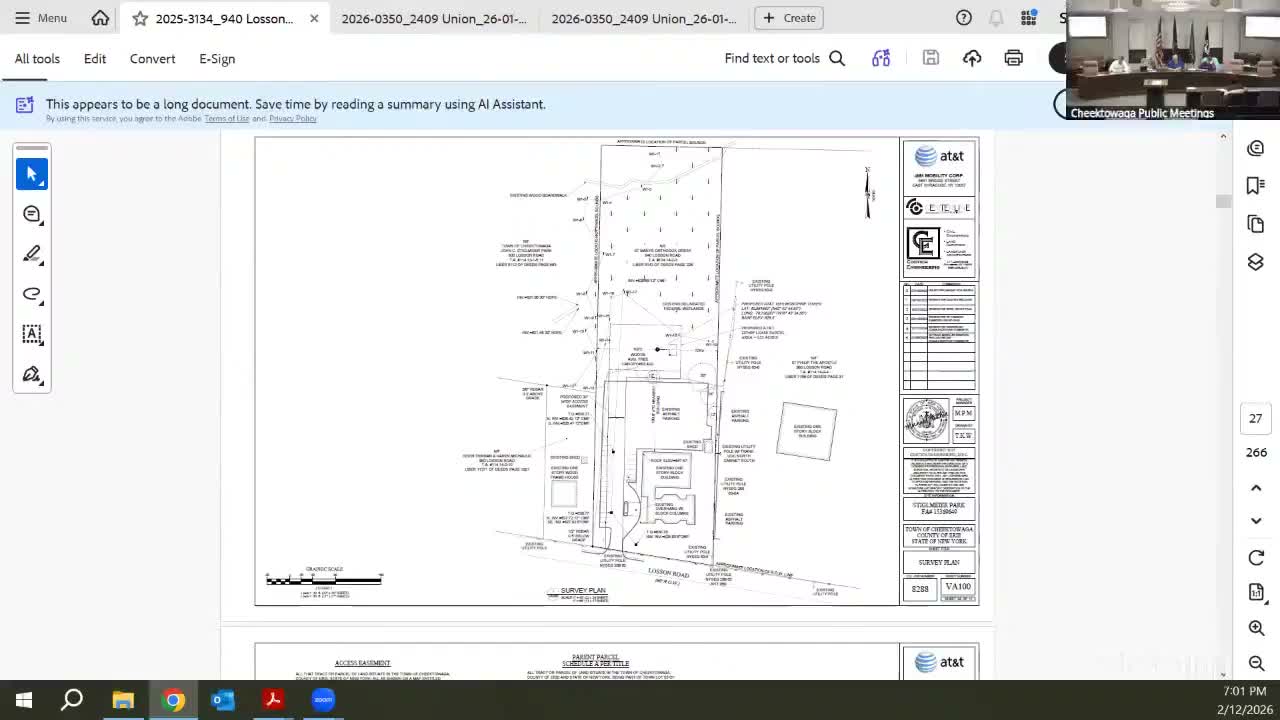The height and width of the screenshot is (720, 1280).
Task: Launch the AI Assistant toolbar icon
Action: pyautogui.click(x=881, y=59)
